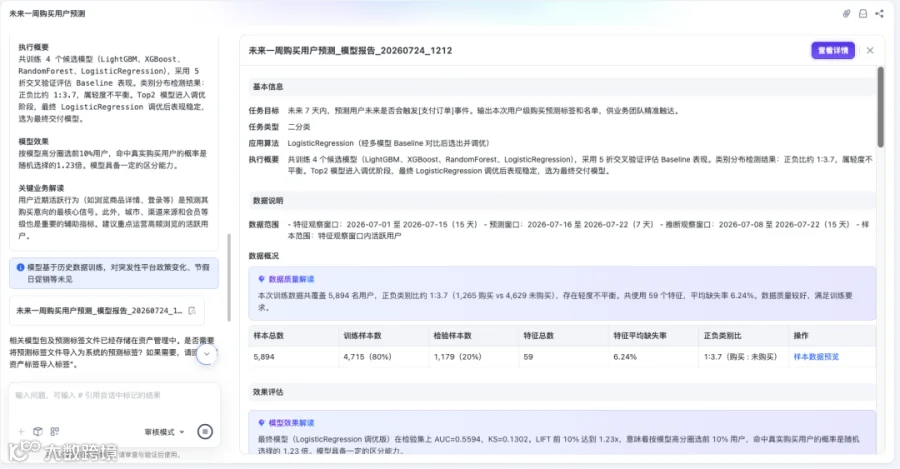The image size is (900, 469).
Task: Click the 数据质量解读 insight icon
Action: tap(261, 279)
